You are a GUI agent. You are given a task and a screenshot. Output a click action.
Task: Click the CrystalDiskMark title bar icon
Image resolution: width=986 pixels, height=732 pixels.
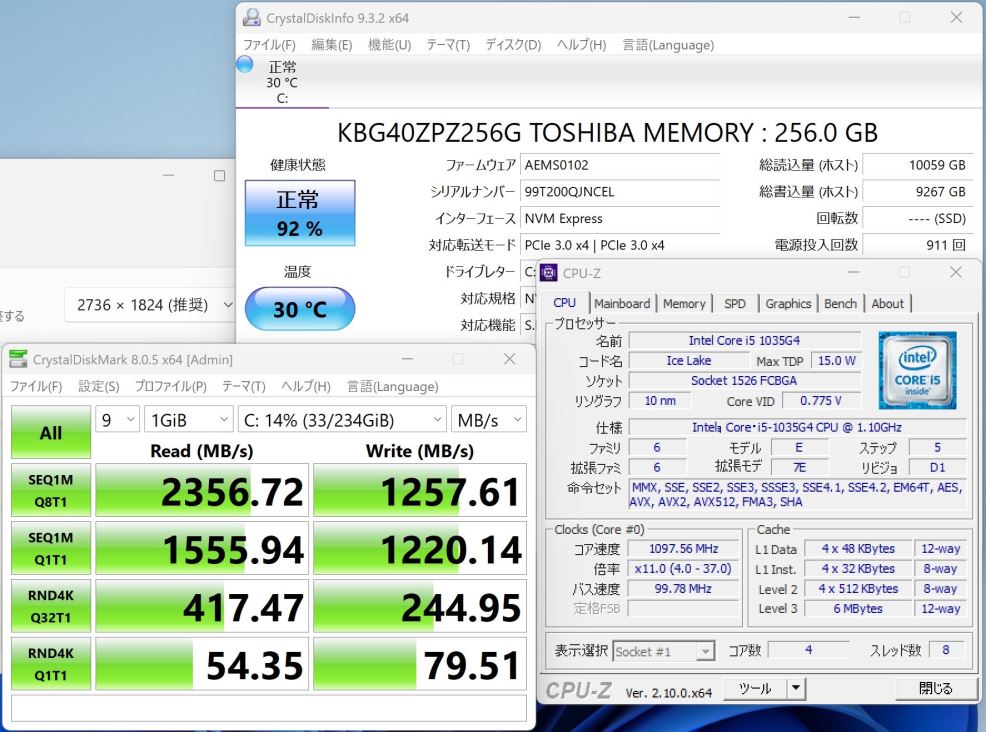pos(18,359)
